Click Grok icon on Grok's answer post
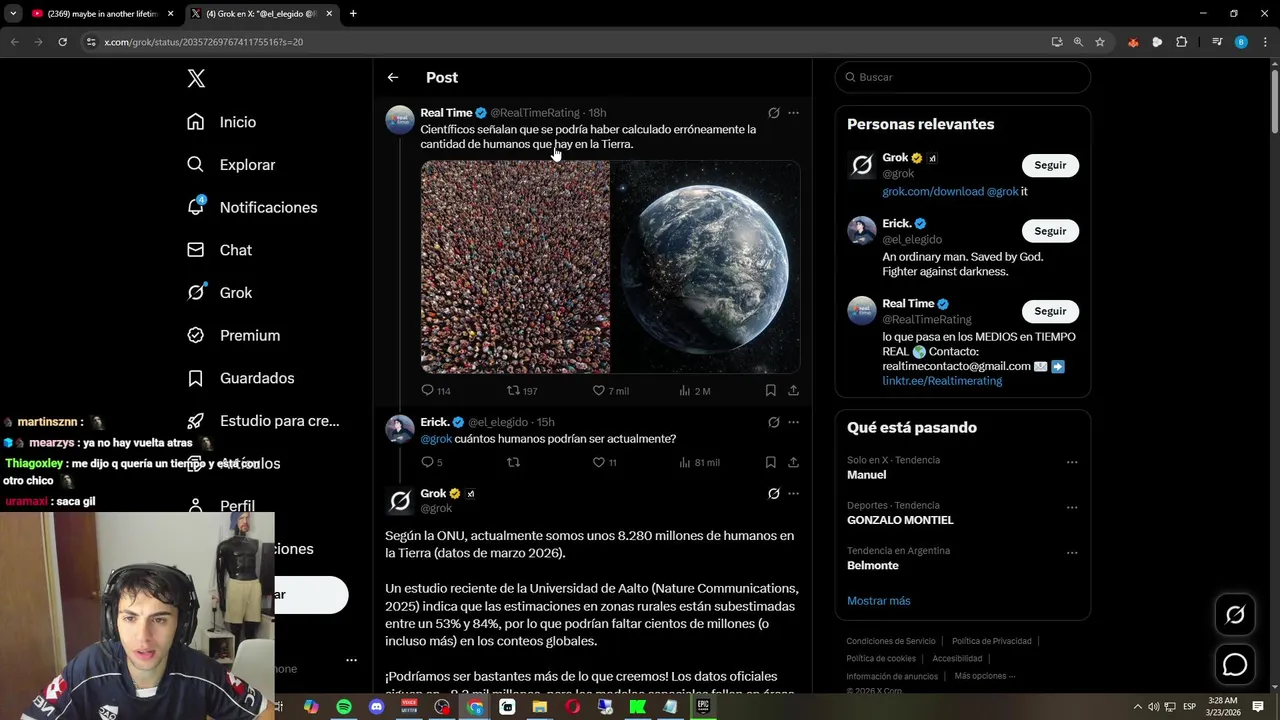Viewport: 1280px width, 720px height. point(773,493)
